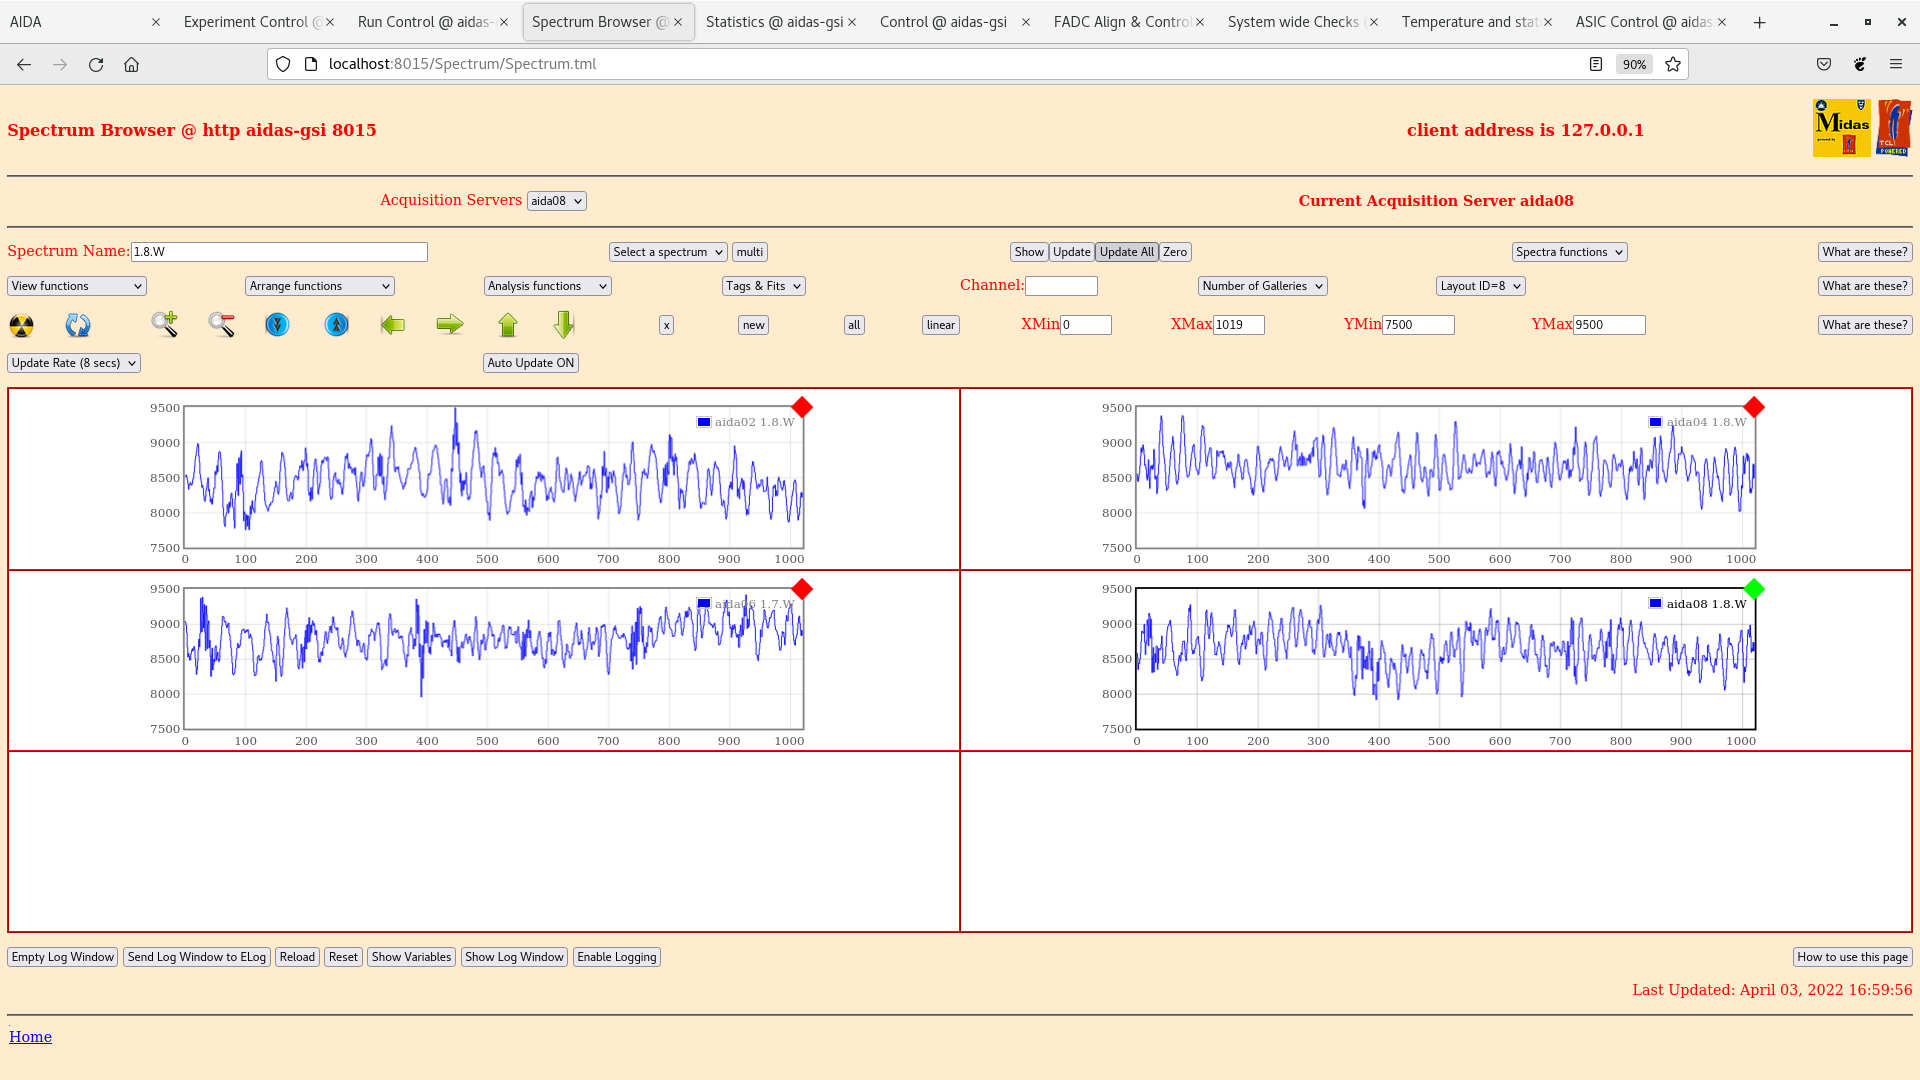The image size is (1920, 1080).
Task: Expand the Tags & Fits dropdown
Action: [x=764, y=286]
